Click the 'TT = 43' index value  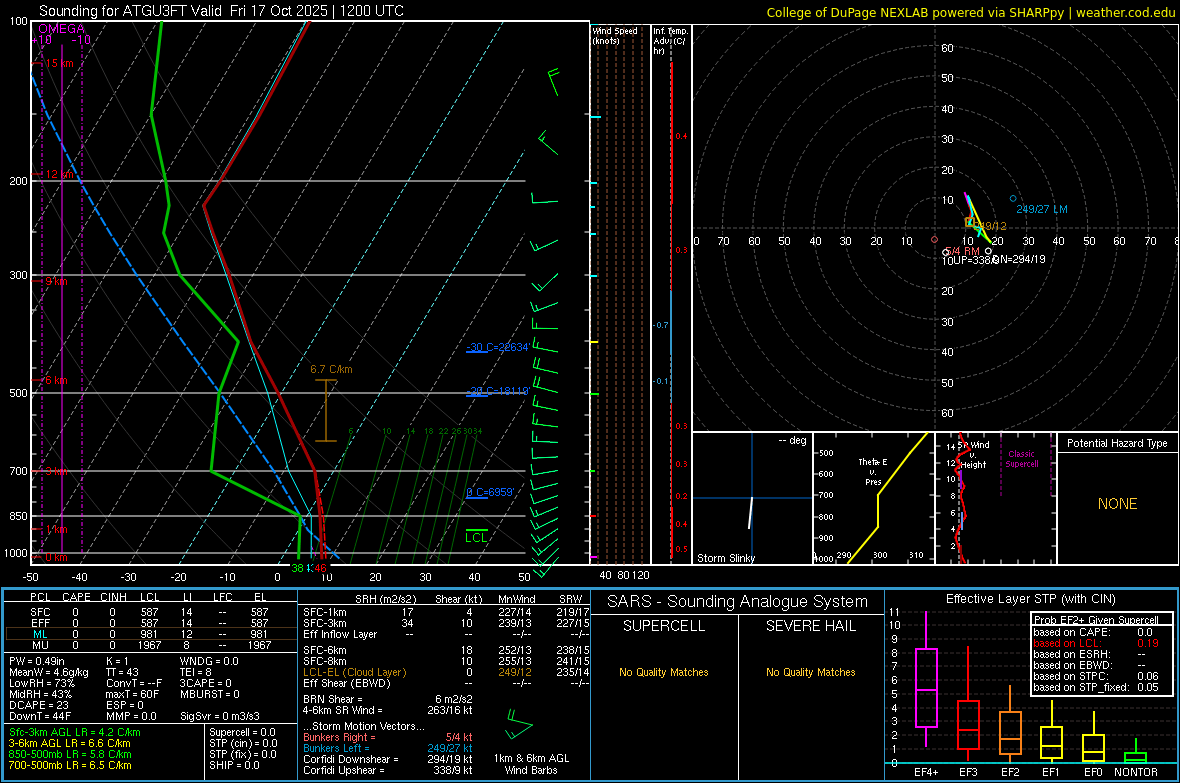[122, 672]
